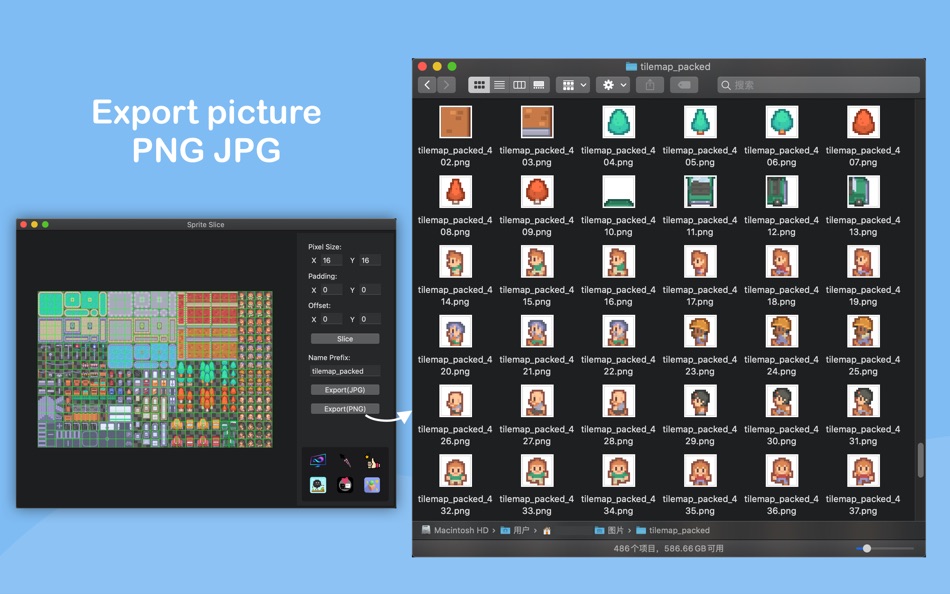Select purple-haired sprite tilemap_packed_420.png
This screenshot has width=950, height=594.
point(455,330)
